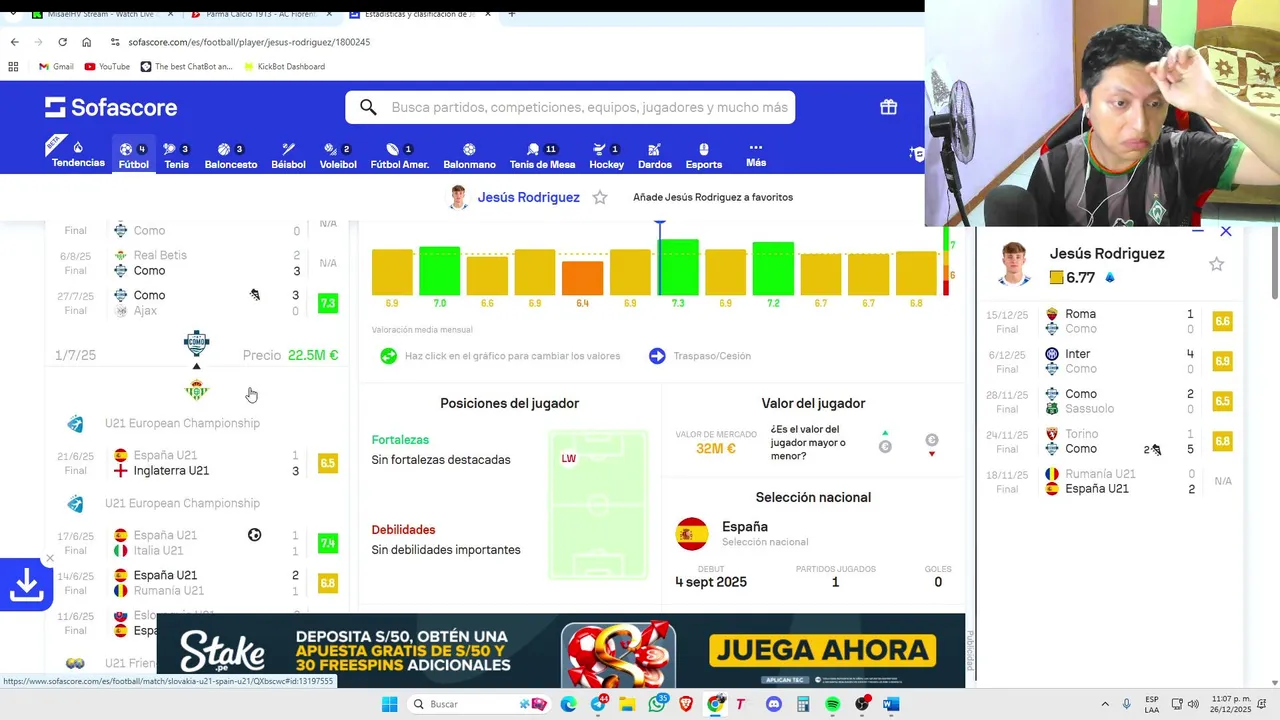Open the Voleibol tab
Screen dimensions: 1280x720
pos(338,155)
